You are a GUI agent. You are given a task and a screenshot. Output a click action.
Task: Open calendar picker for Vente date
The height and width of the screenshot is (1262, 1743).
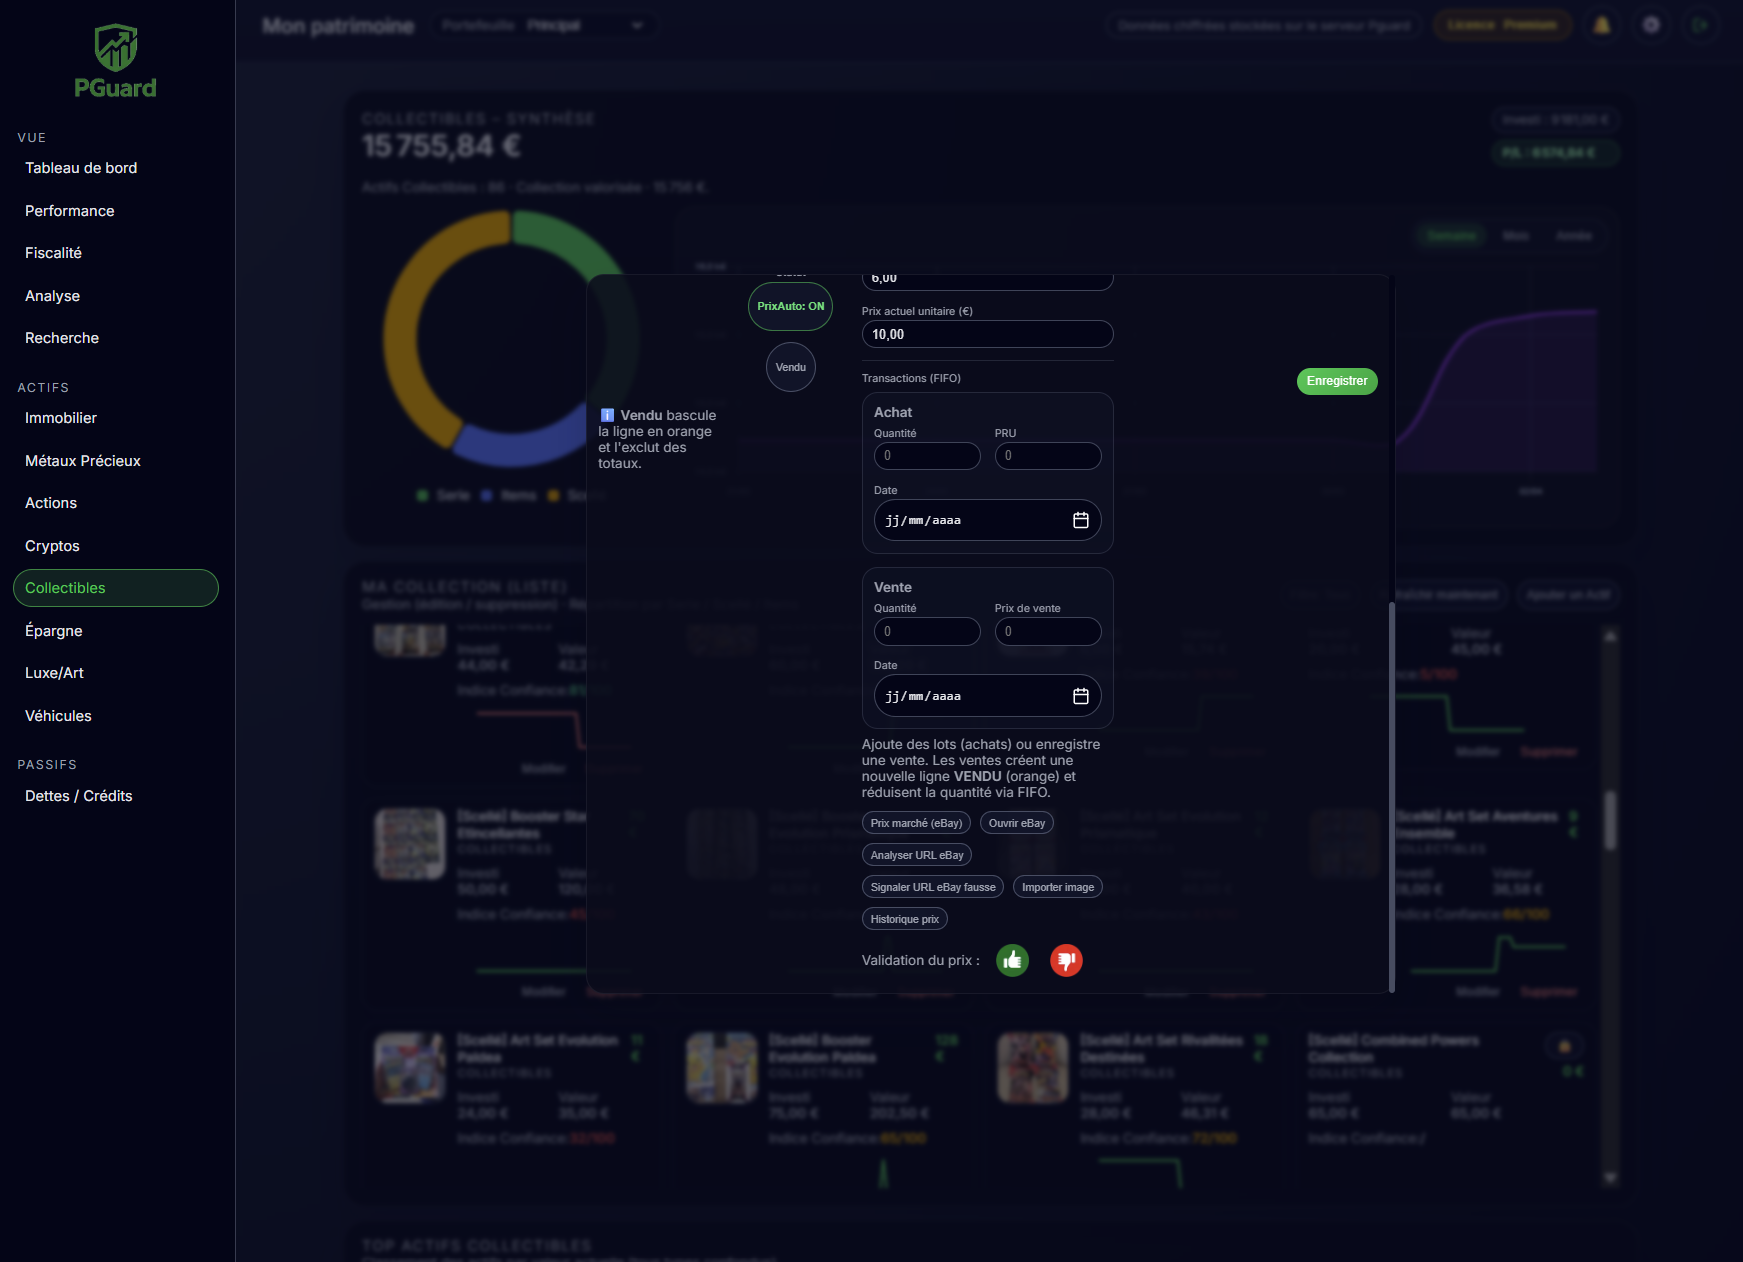pyautogui.click(x=1080, y=696)
